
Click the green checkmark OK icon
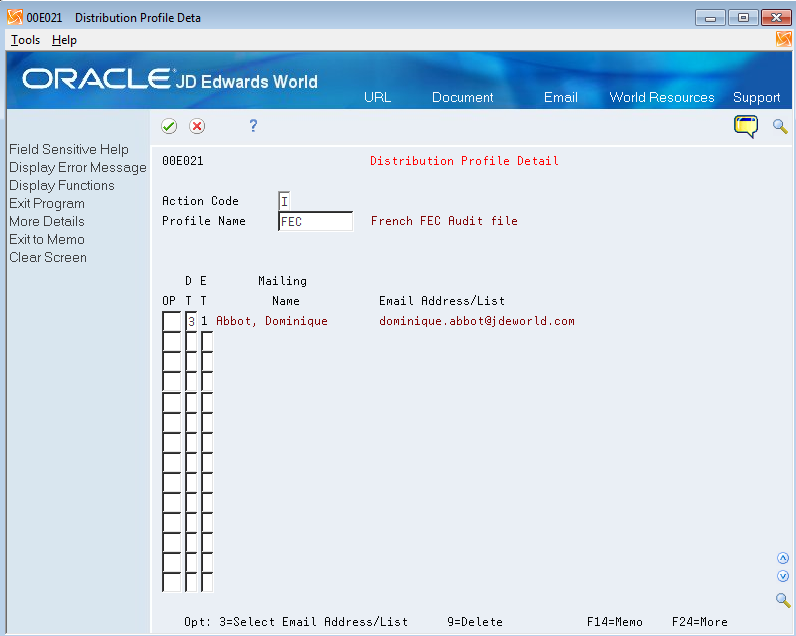[x=169, y=126]
